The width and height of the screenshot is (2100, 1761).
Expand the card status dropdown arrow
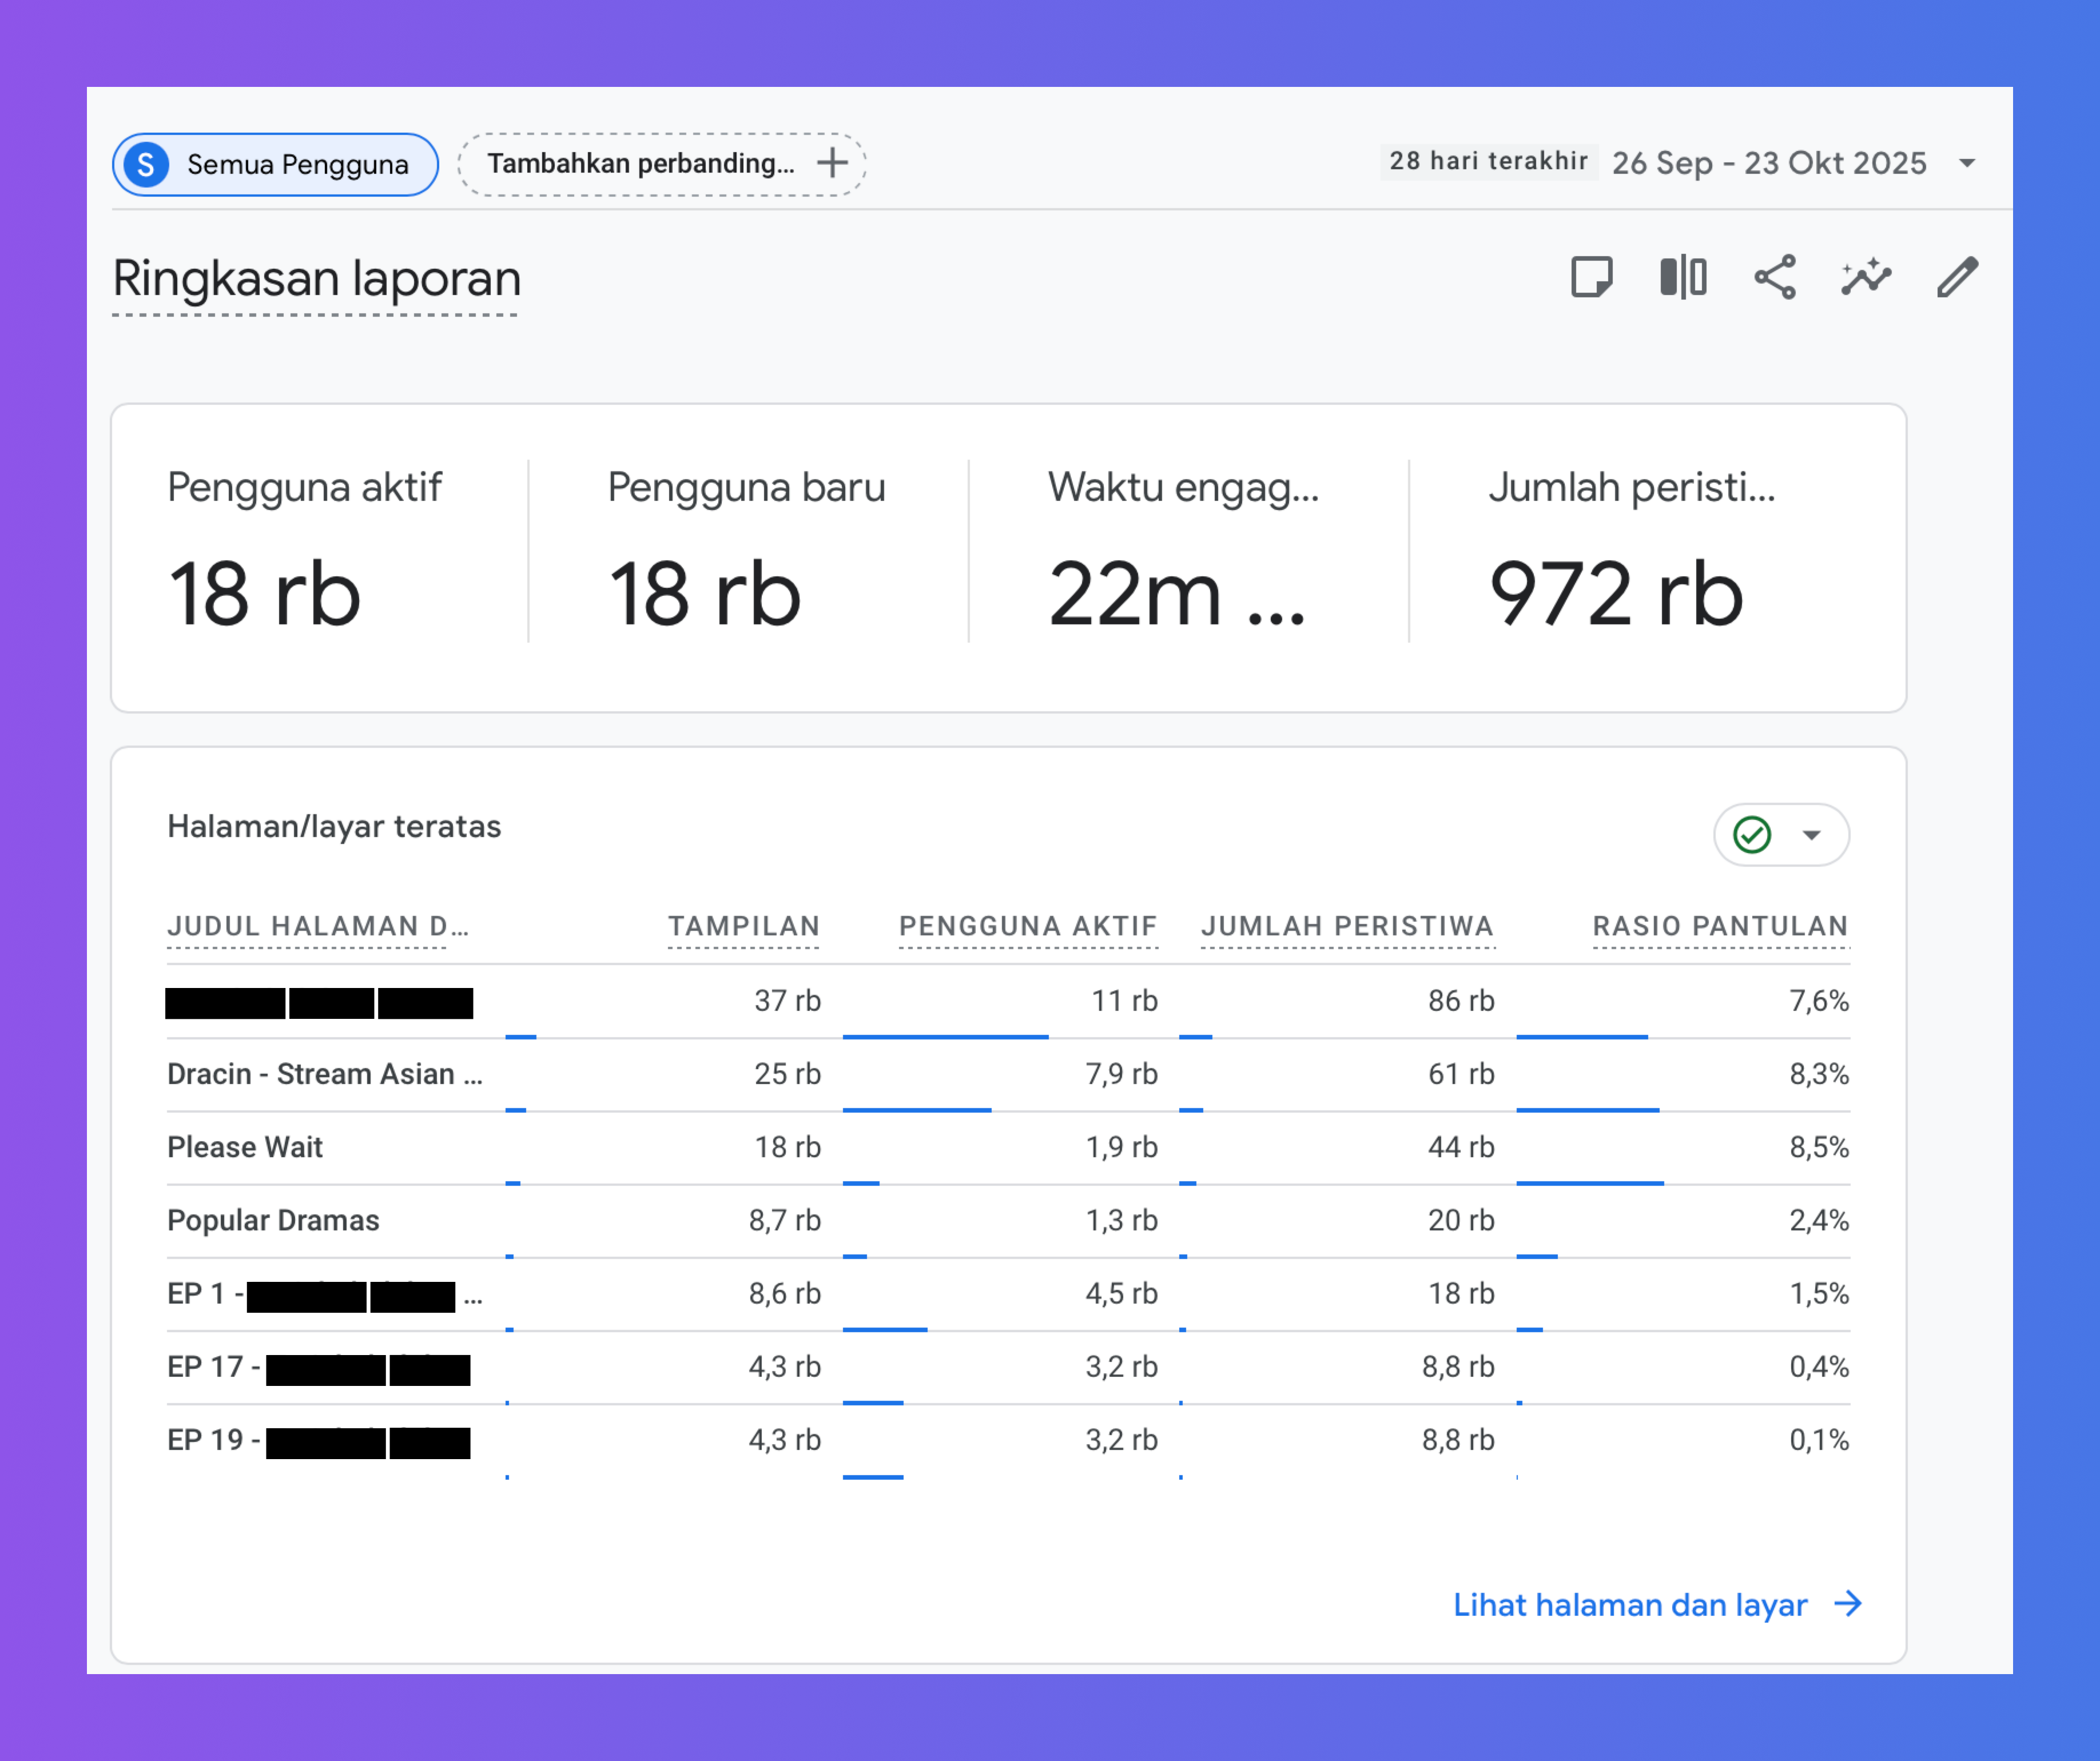[x=1811, y=834]
